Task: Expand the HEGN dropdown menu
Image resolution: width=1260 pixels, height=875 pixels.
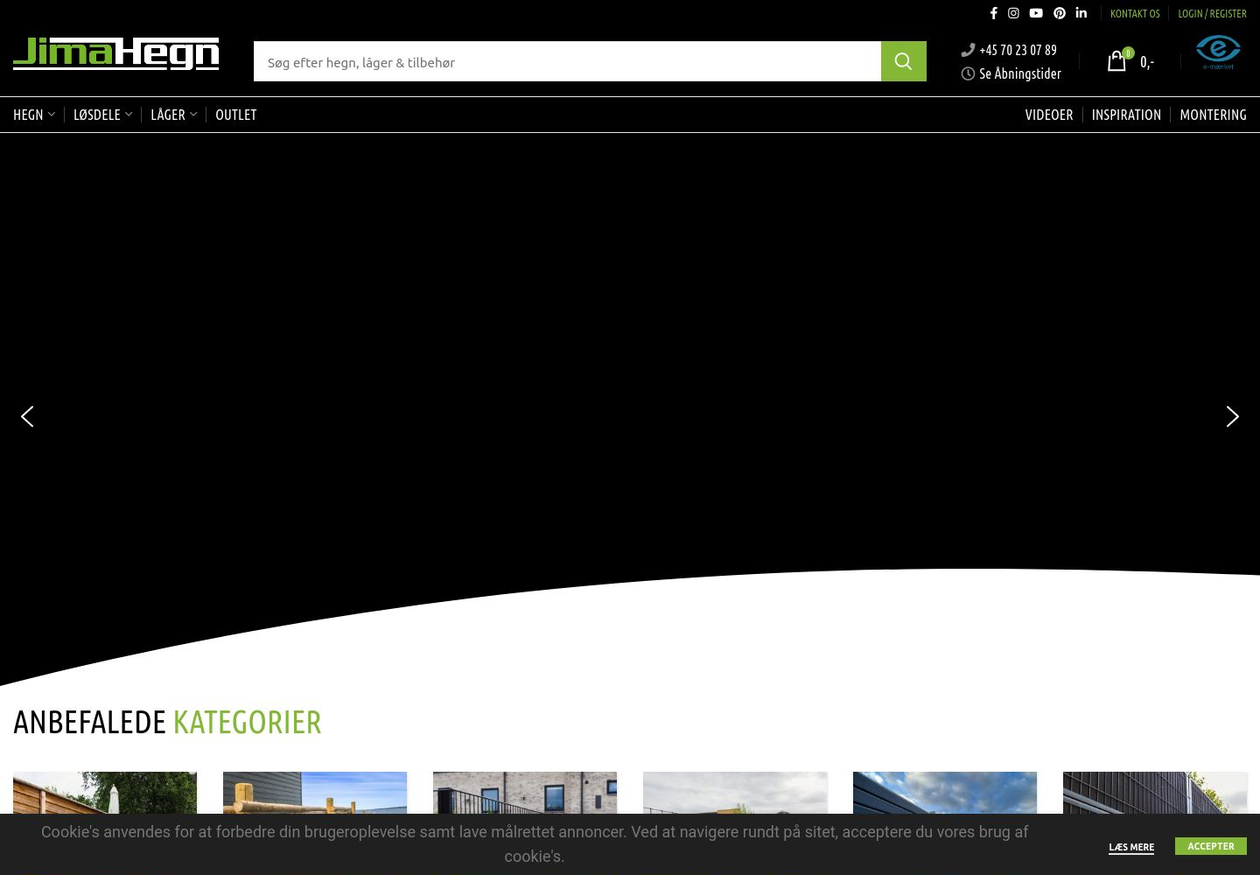Action: tap(34, 115)
